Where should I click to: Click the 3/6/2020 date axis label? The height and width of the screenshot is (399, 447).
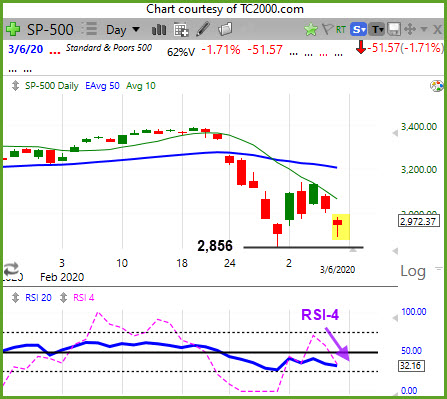(x=337, y=269)
